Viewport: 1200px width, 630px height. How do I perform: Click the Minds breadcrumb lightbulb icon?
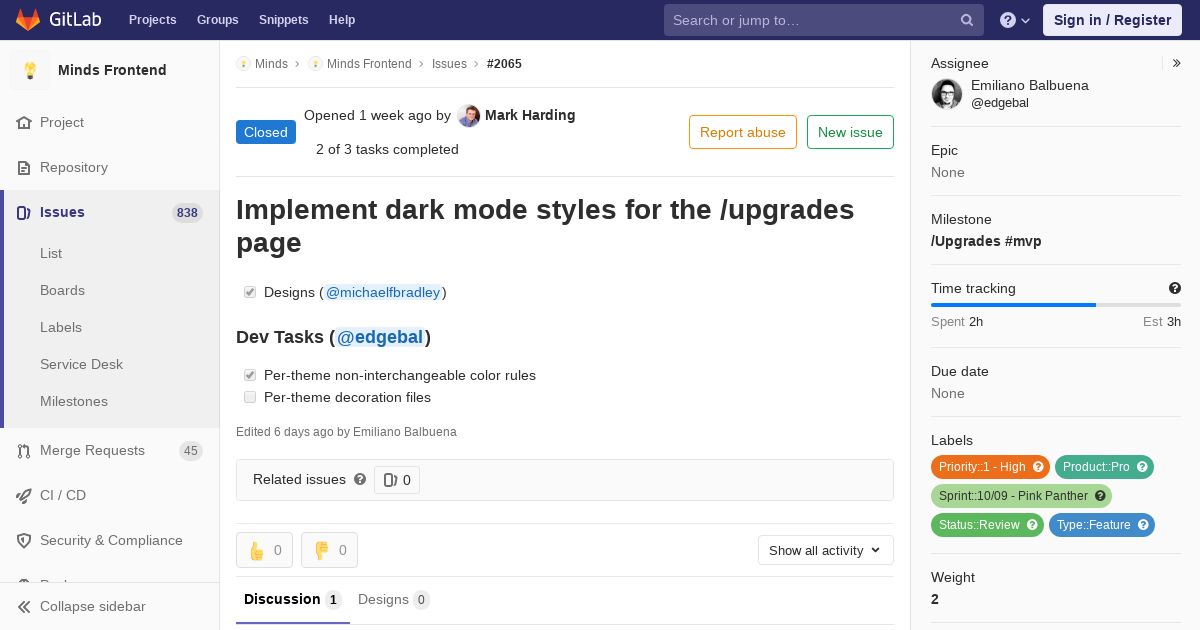pyautogui.click(x=243, y=63)
